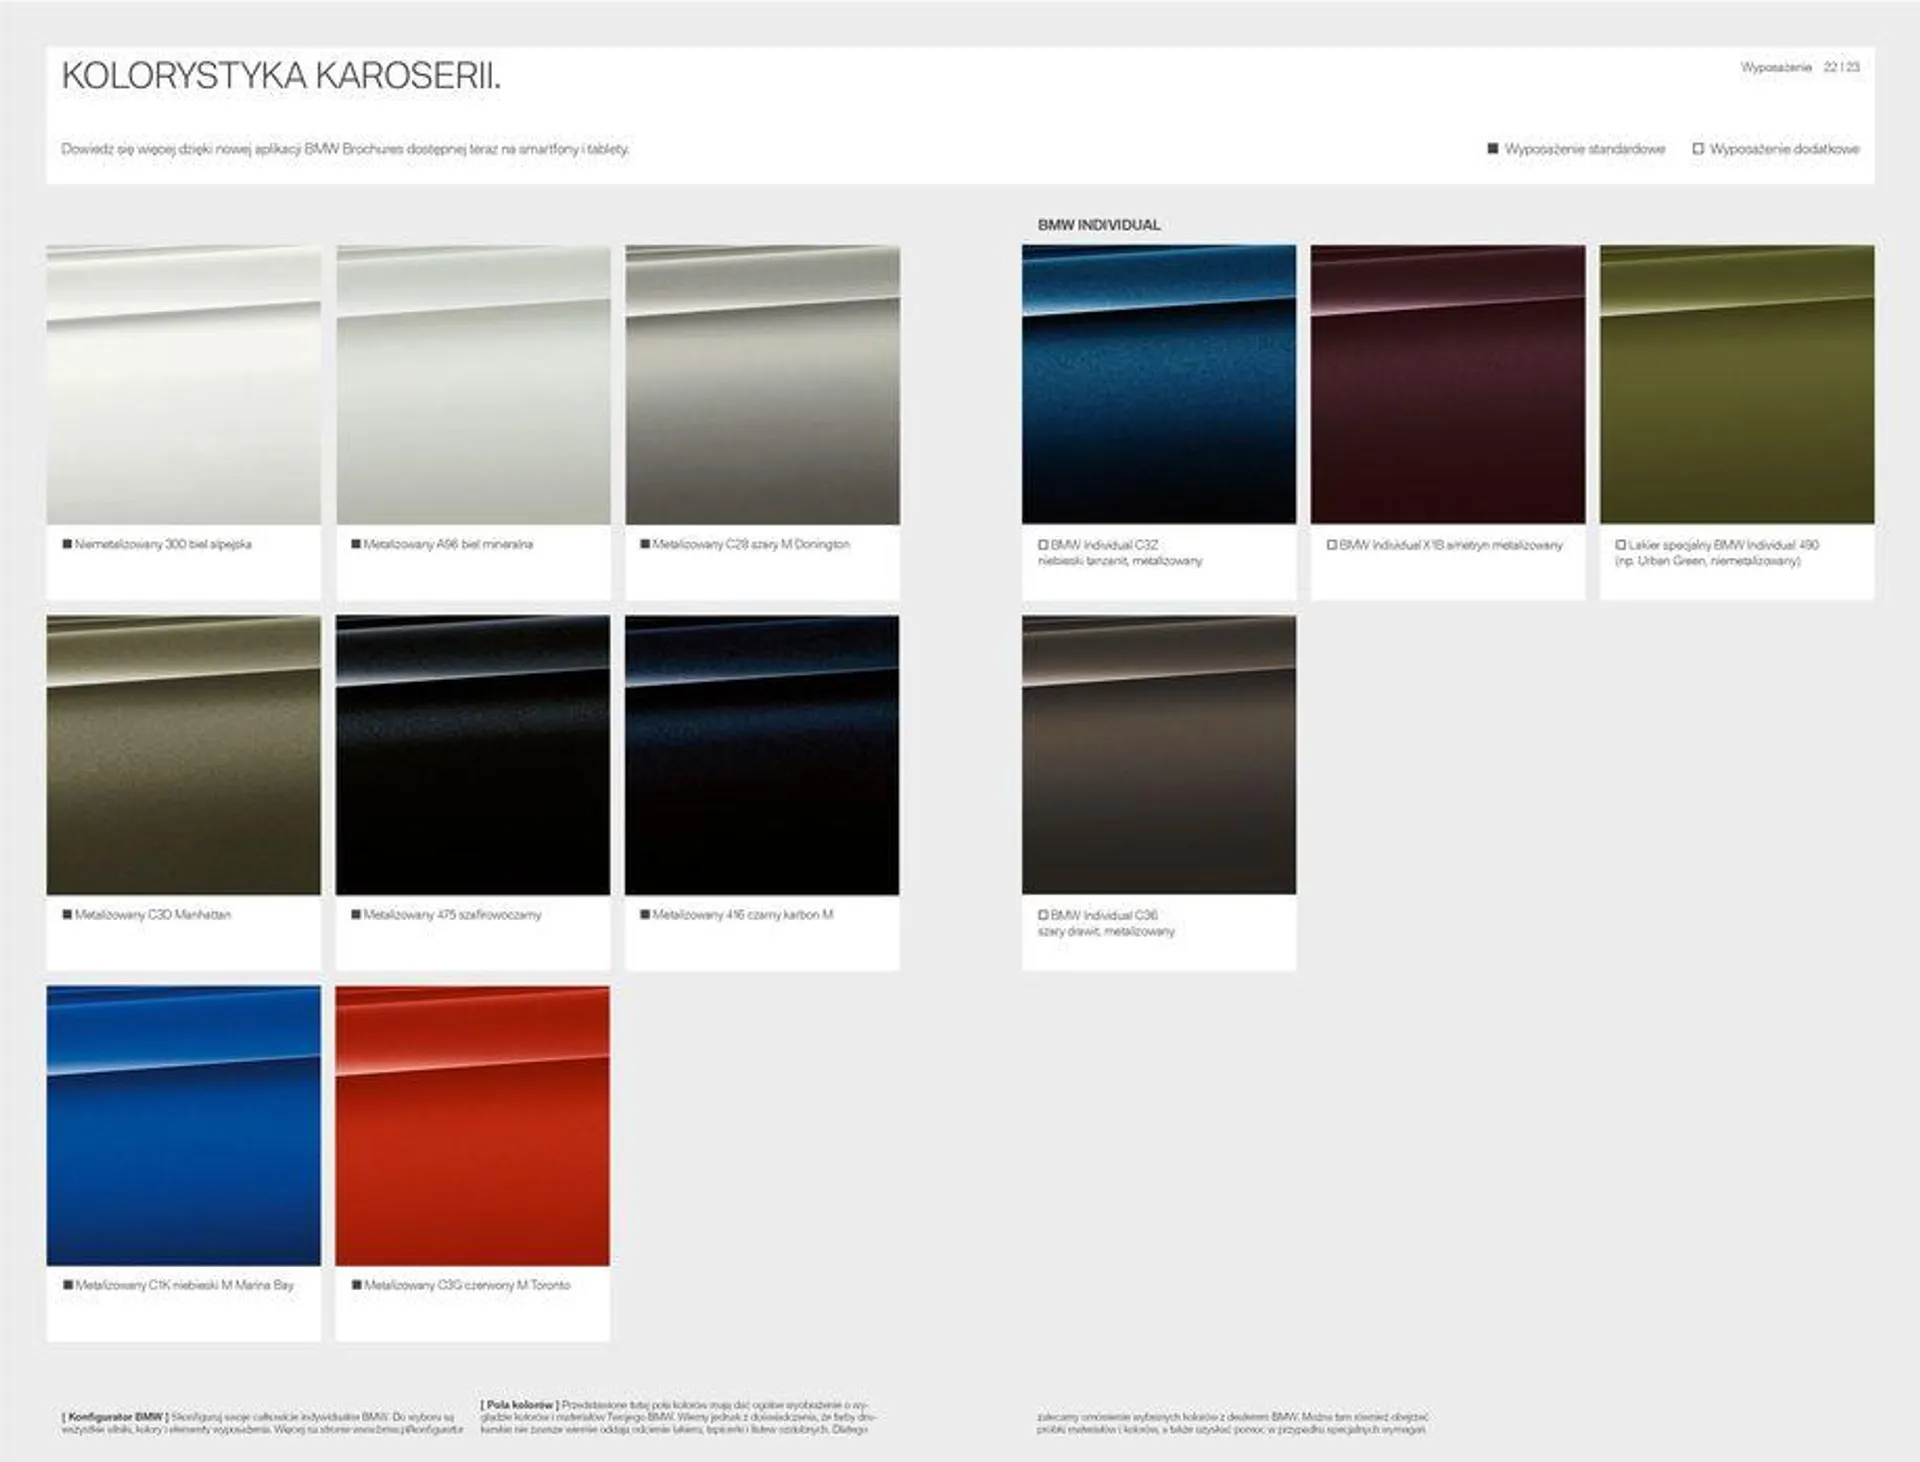1920x1462 pixels.
Task: Pick the Urban Green 490 special paint swatch
Action: pos(1737,384)
